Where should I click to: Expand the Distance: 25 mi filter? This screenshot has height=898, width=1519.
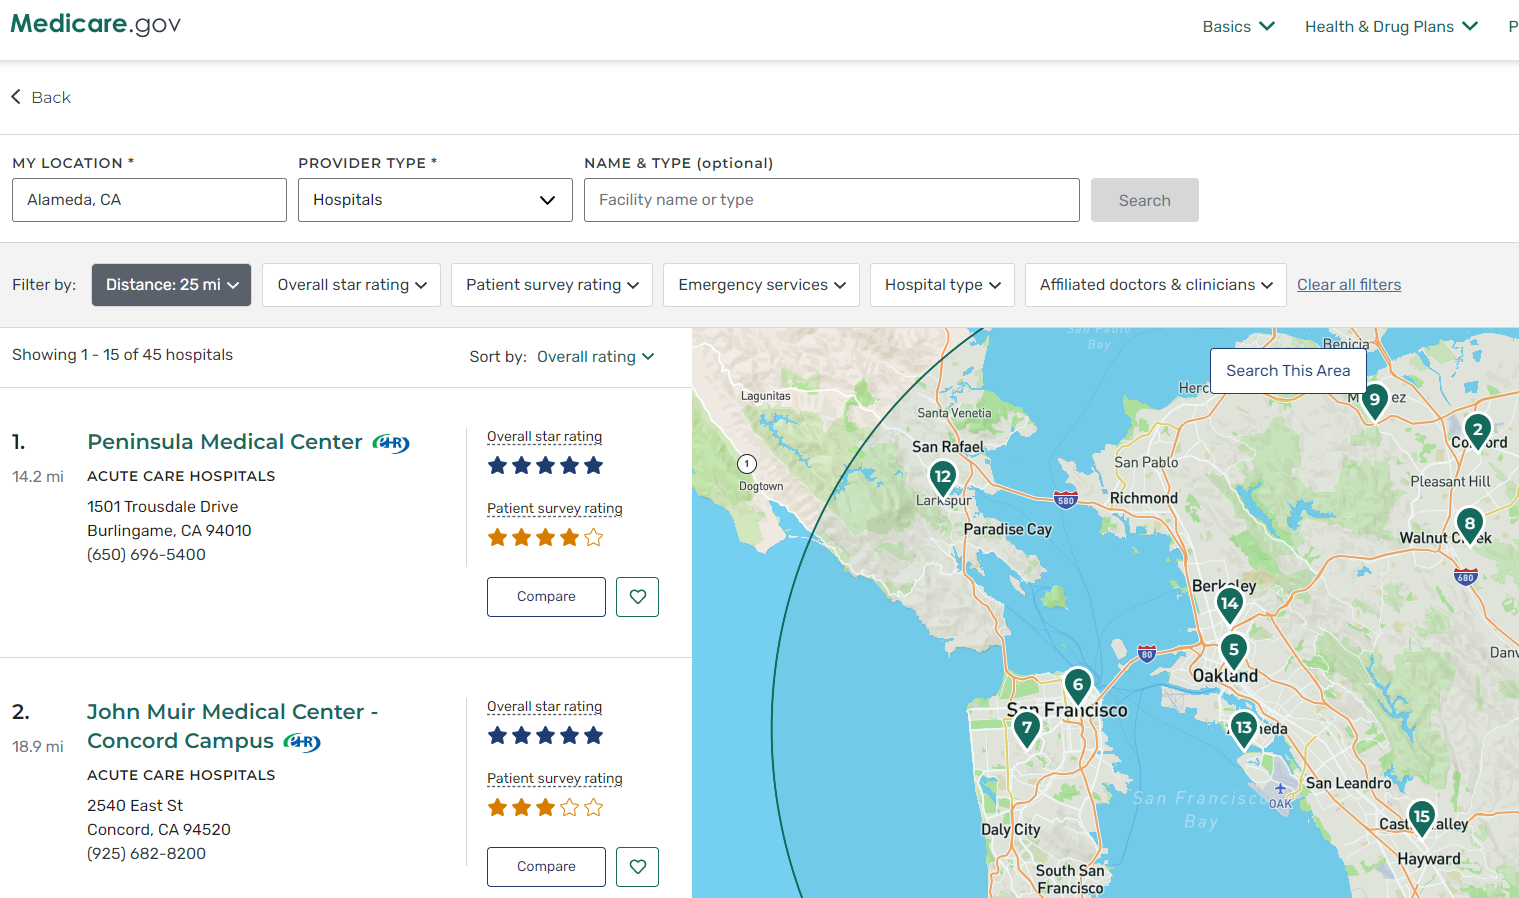click(171, 285)
